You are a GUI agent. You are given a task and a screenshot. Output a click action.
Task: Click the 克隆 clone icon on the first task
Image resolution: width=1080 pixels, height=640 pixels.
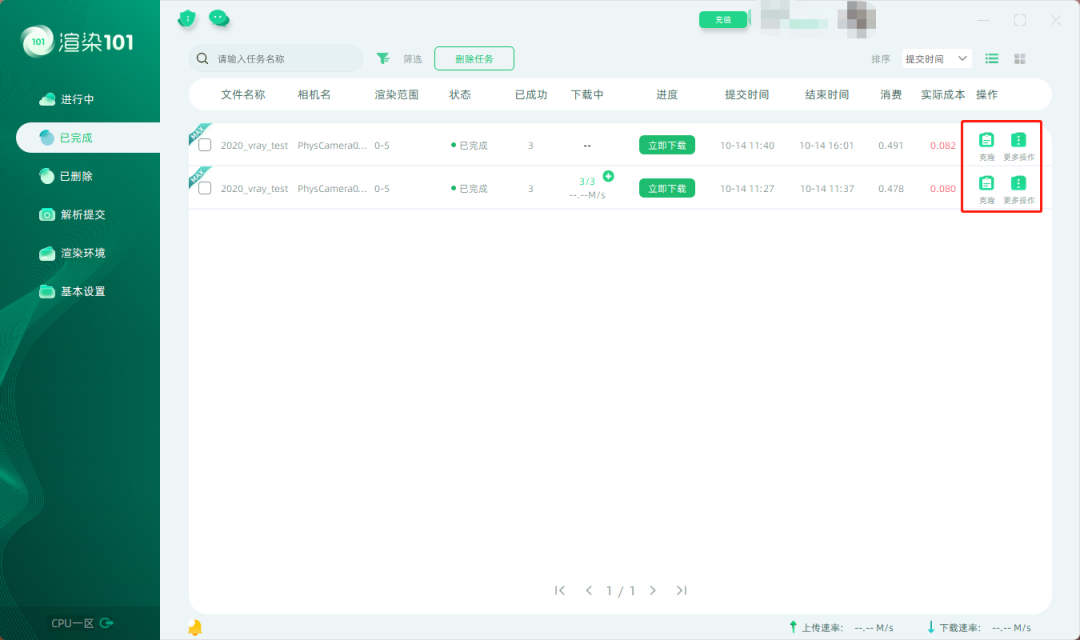pos(984,140)
